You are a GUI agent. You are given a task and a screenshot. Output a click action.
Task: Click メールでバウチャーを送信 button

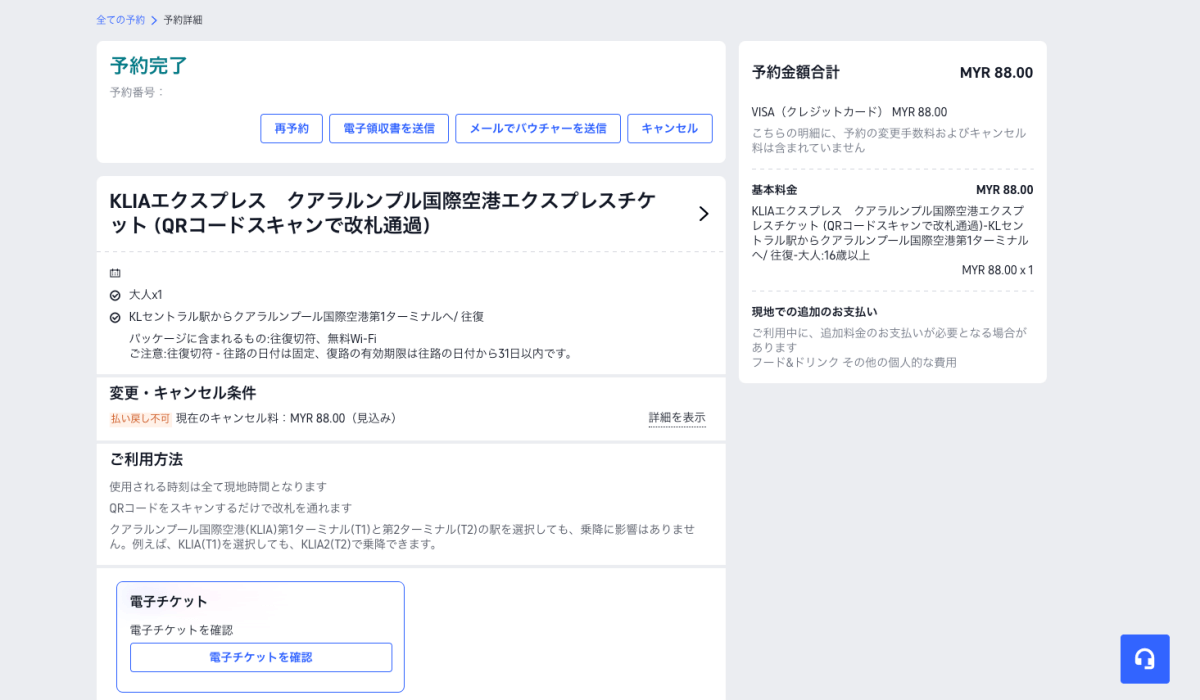[x=538, y=128]
